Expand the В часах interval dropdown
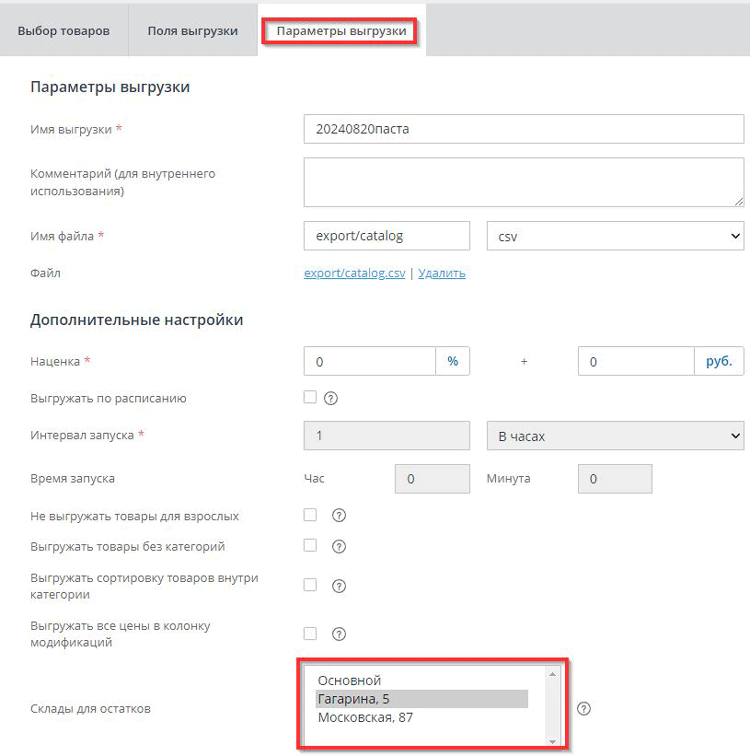 (616, 436)
